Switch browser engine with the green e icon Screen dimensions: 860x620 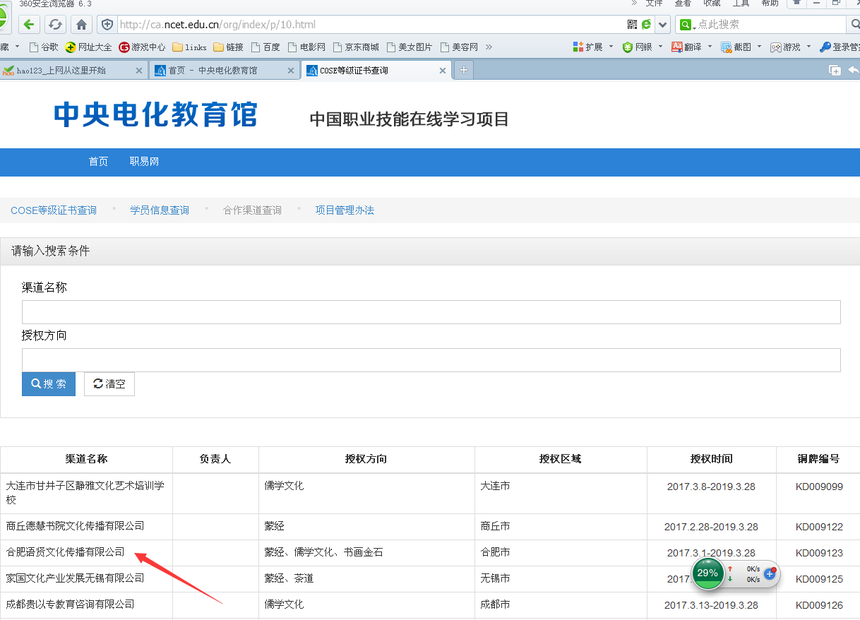point(647,24)
